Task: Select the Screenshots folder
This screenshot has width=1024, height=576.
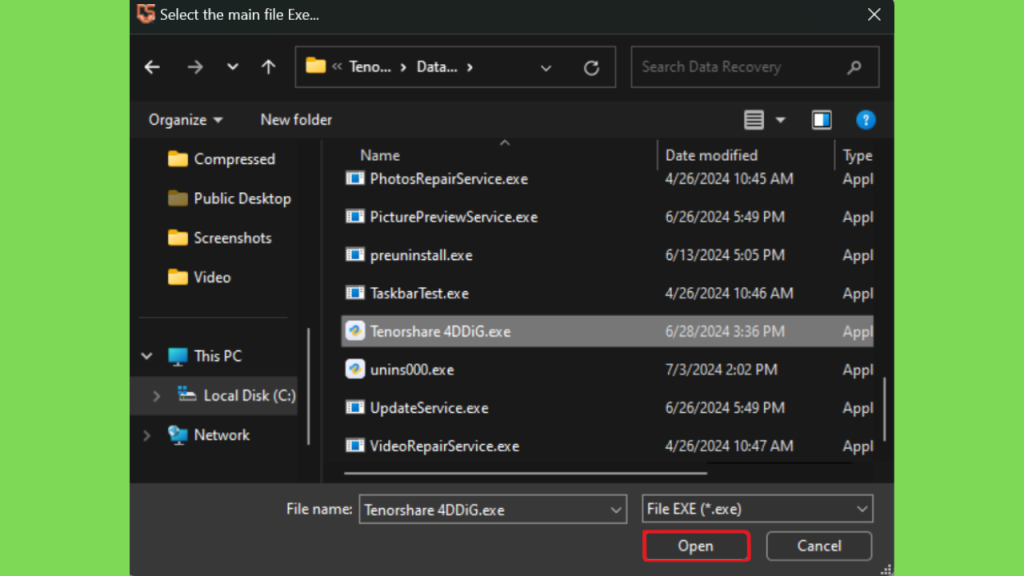Action: [219, 238]
